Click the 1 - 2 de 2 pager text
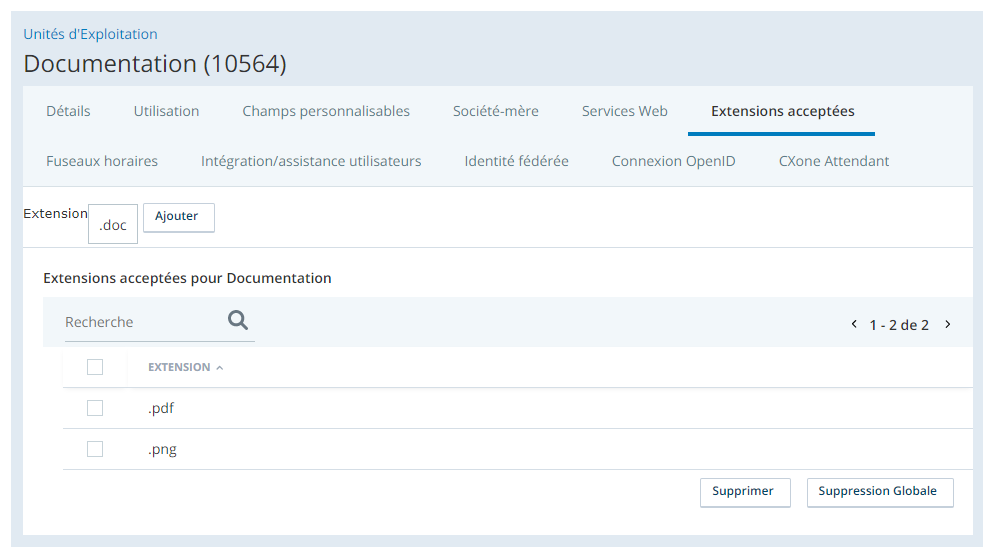The image size is (993, 549). [899, 325]
